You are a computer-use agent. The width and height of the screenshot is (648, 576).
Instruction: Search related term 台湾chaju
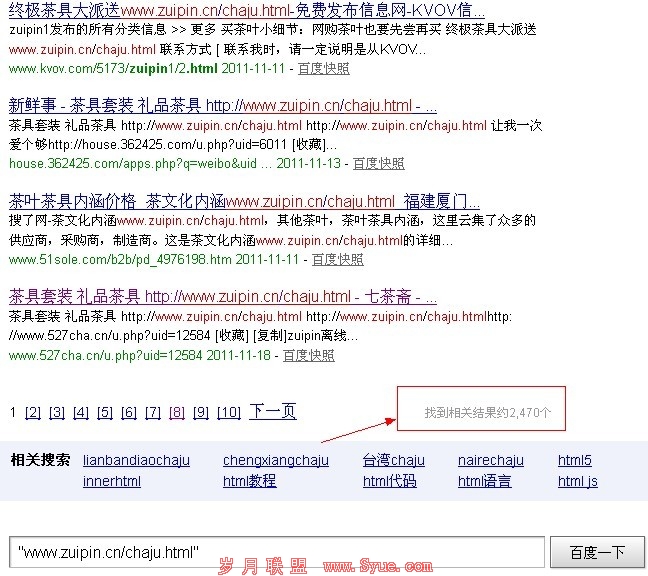[x=394, y=460]
